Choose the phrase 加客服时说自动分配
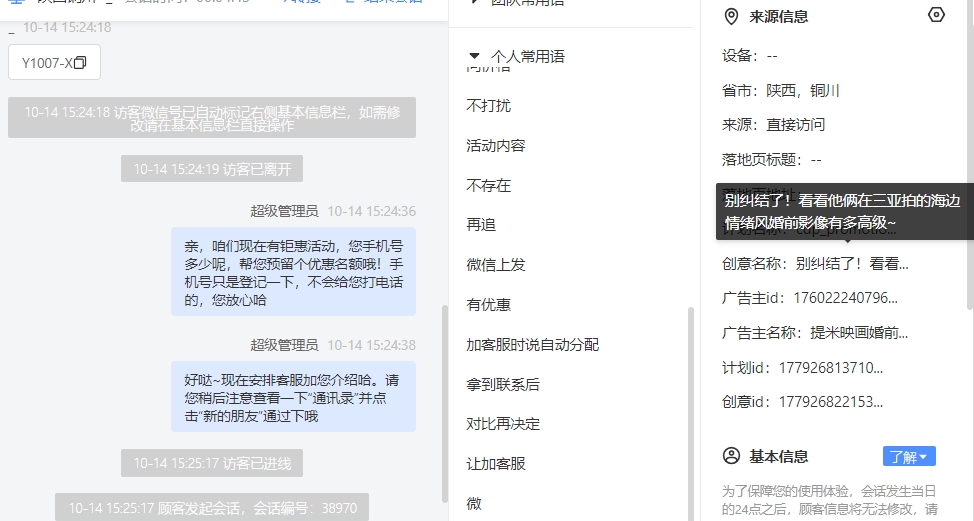Image resolution: width=974 pixels, height=521 pixels. click(x=532, y=345)
